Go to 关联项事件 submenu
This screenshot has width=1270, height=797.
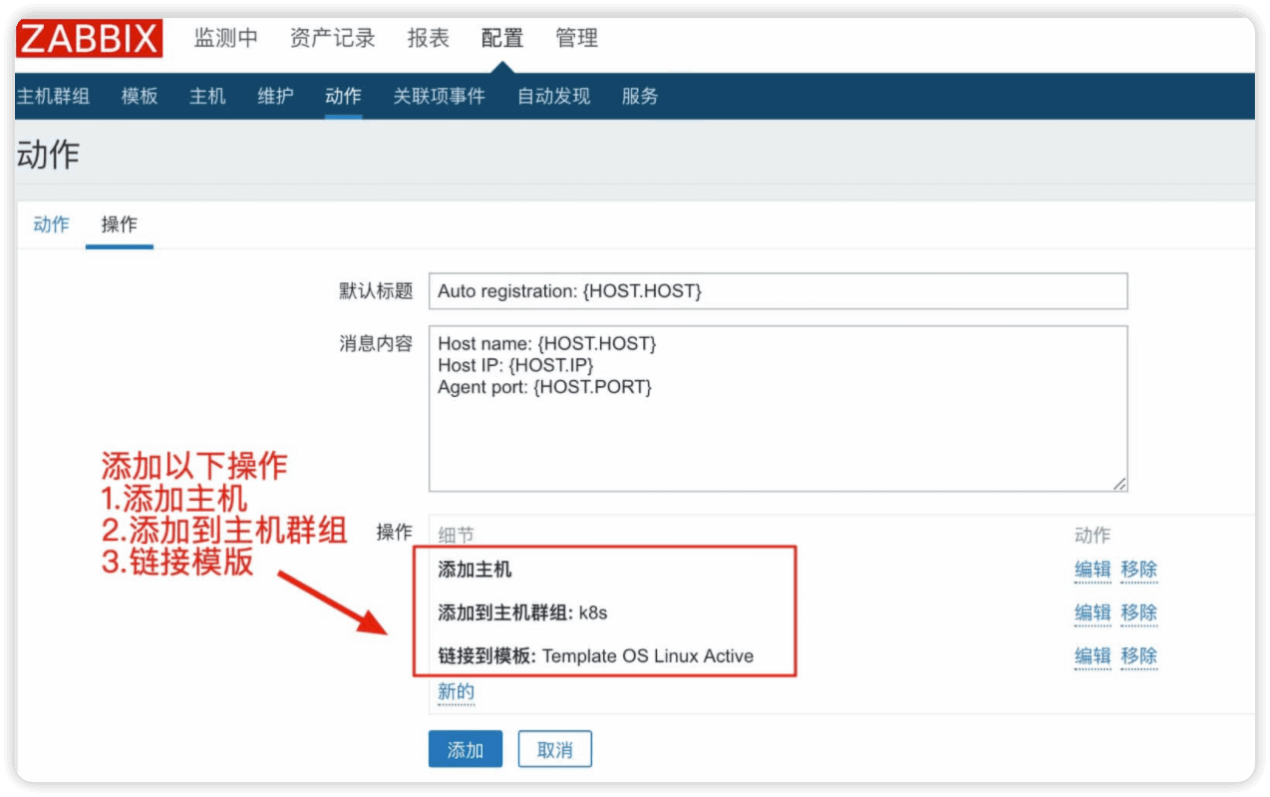tap(439, 96)
